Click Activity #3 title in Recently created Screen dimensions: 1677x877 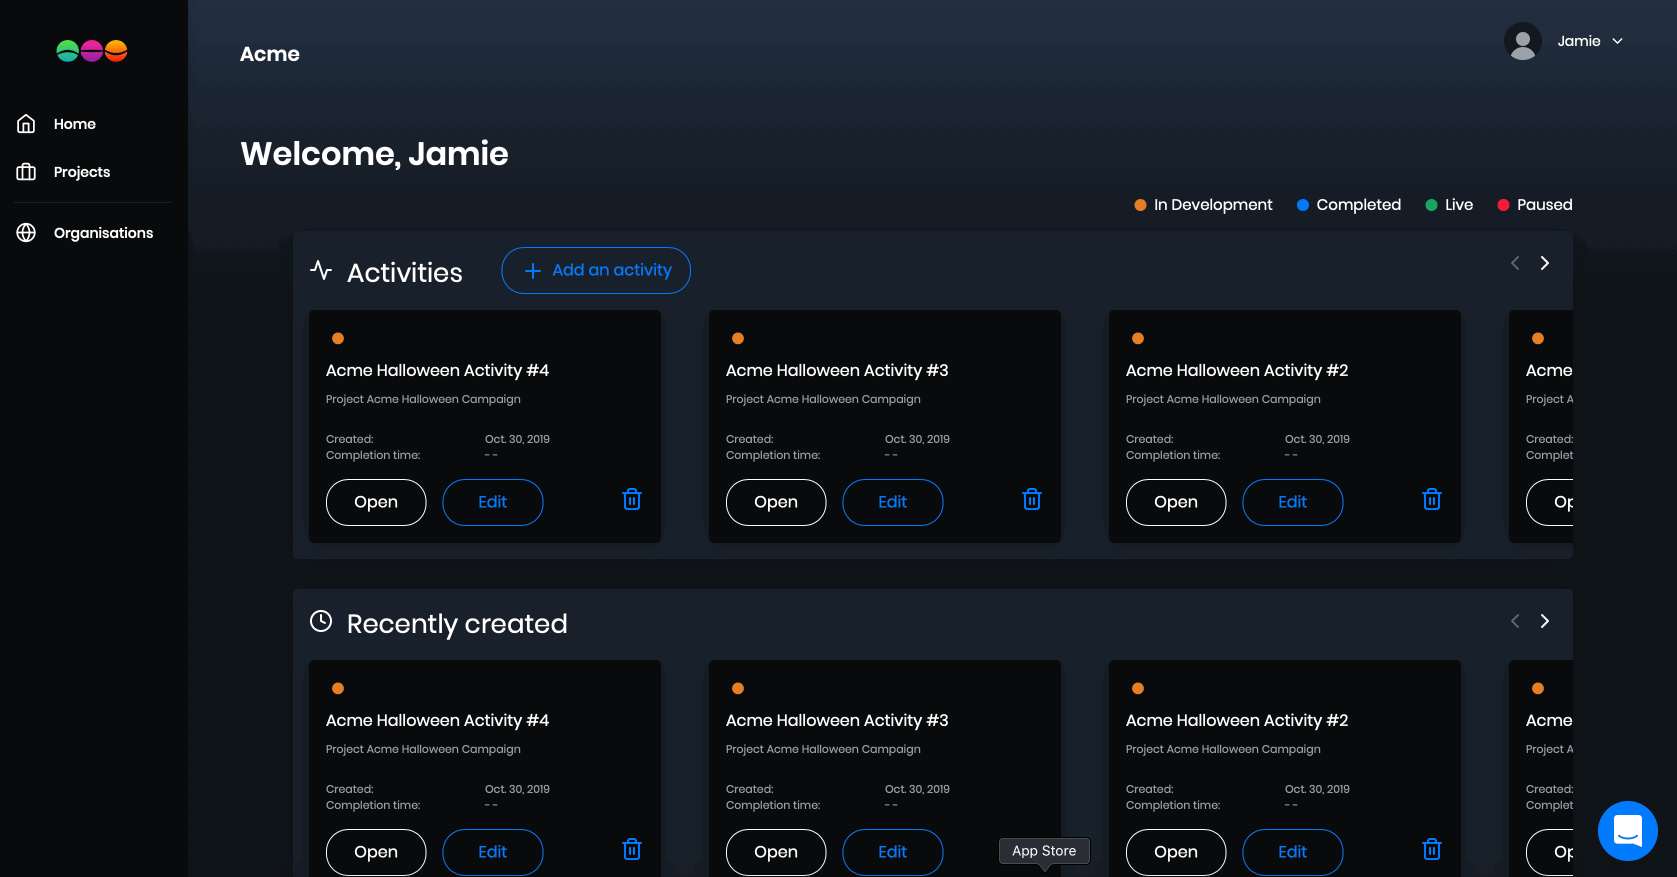tap(837, 720)
